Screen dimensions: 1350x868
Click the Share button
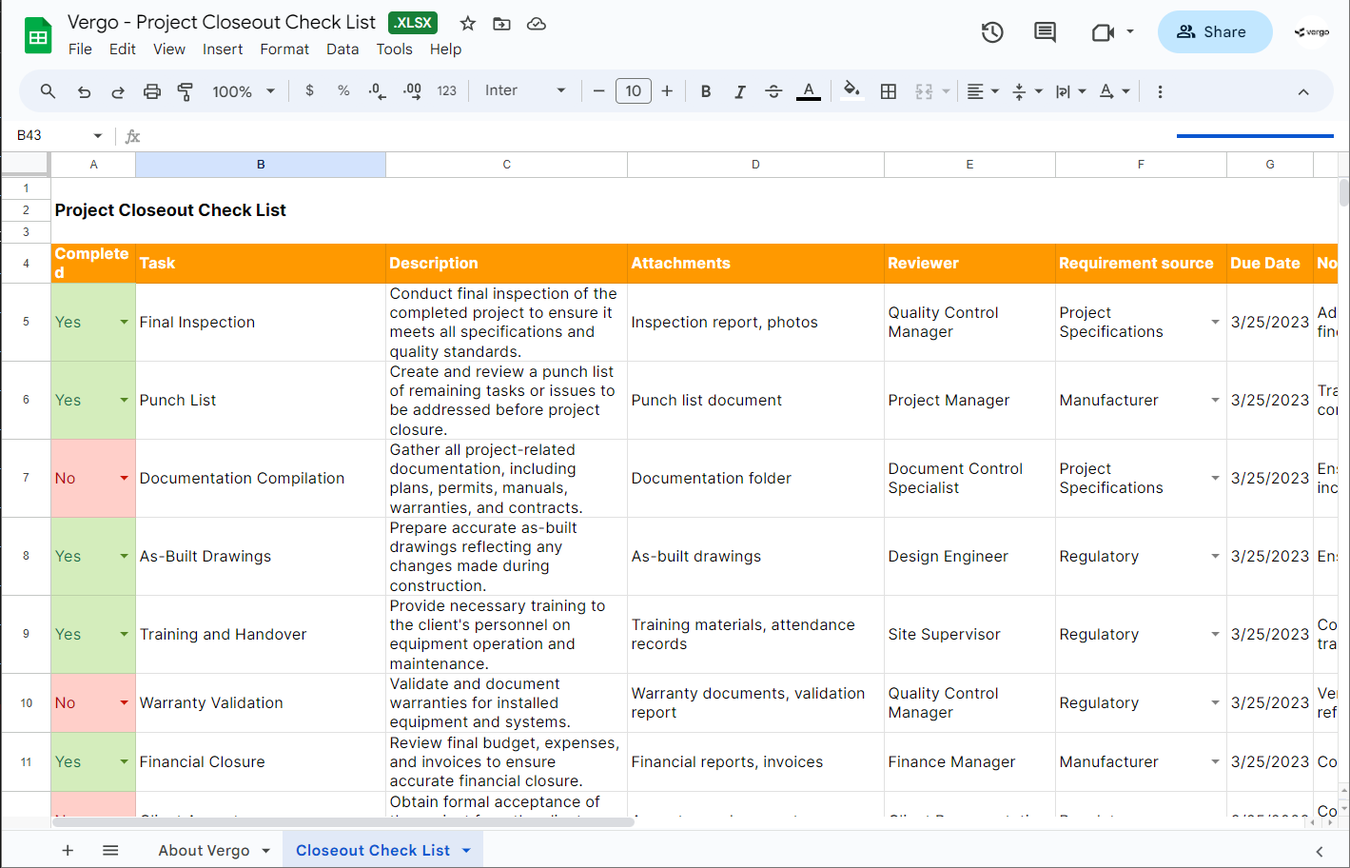pos(1214,31)
